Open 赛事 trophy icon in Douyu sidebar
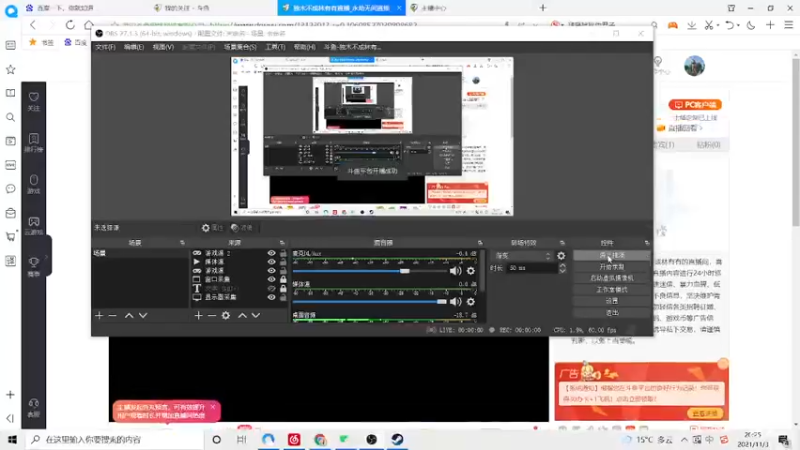Viewport: 800px width, 450px height. click(34, 266)
